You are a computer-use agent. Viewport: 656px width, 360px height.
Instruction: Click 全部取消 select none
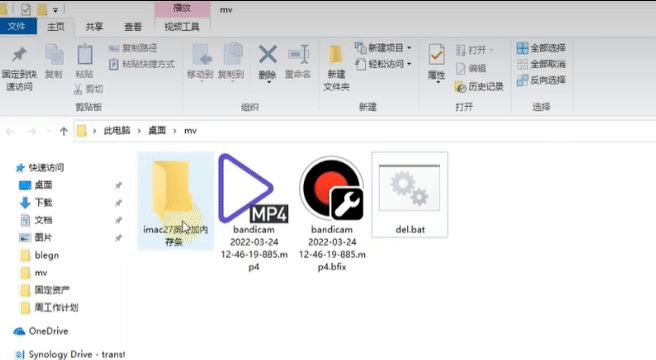[x=541, y=64]
